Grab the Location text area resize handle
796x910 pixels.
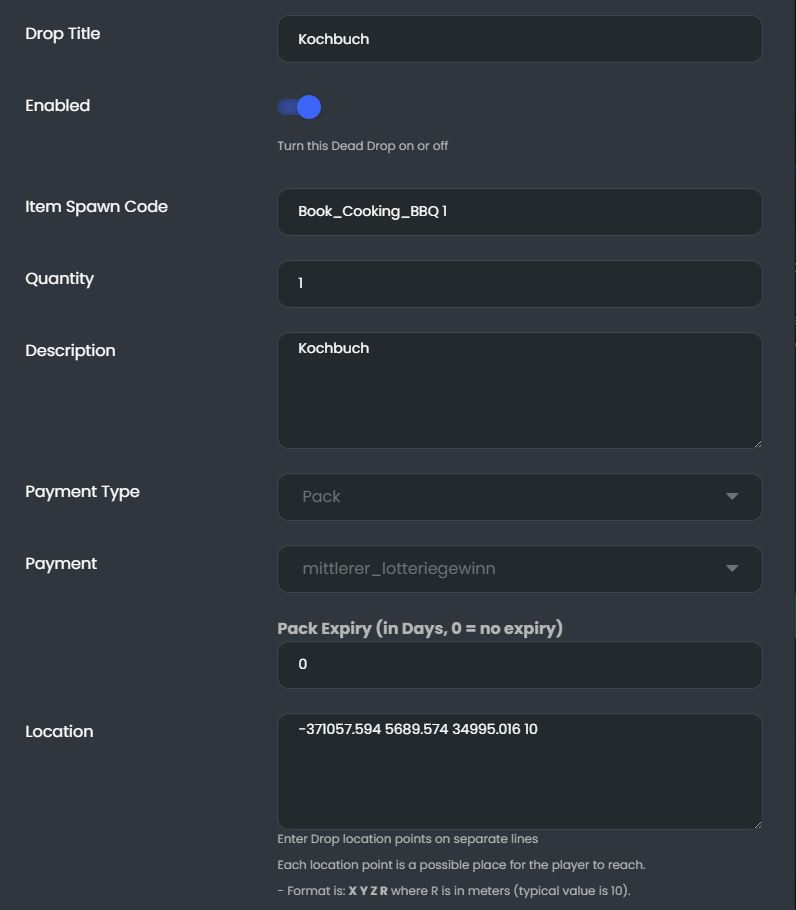tap(757, 823)
